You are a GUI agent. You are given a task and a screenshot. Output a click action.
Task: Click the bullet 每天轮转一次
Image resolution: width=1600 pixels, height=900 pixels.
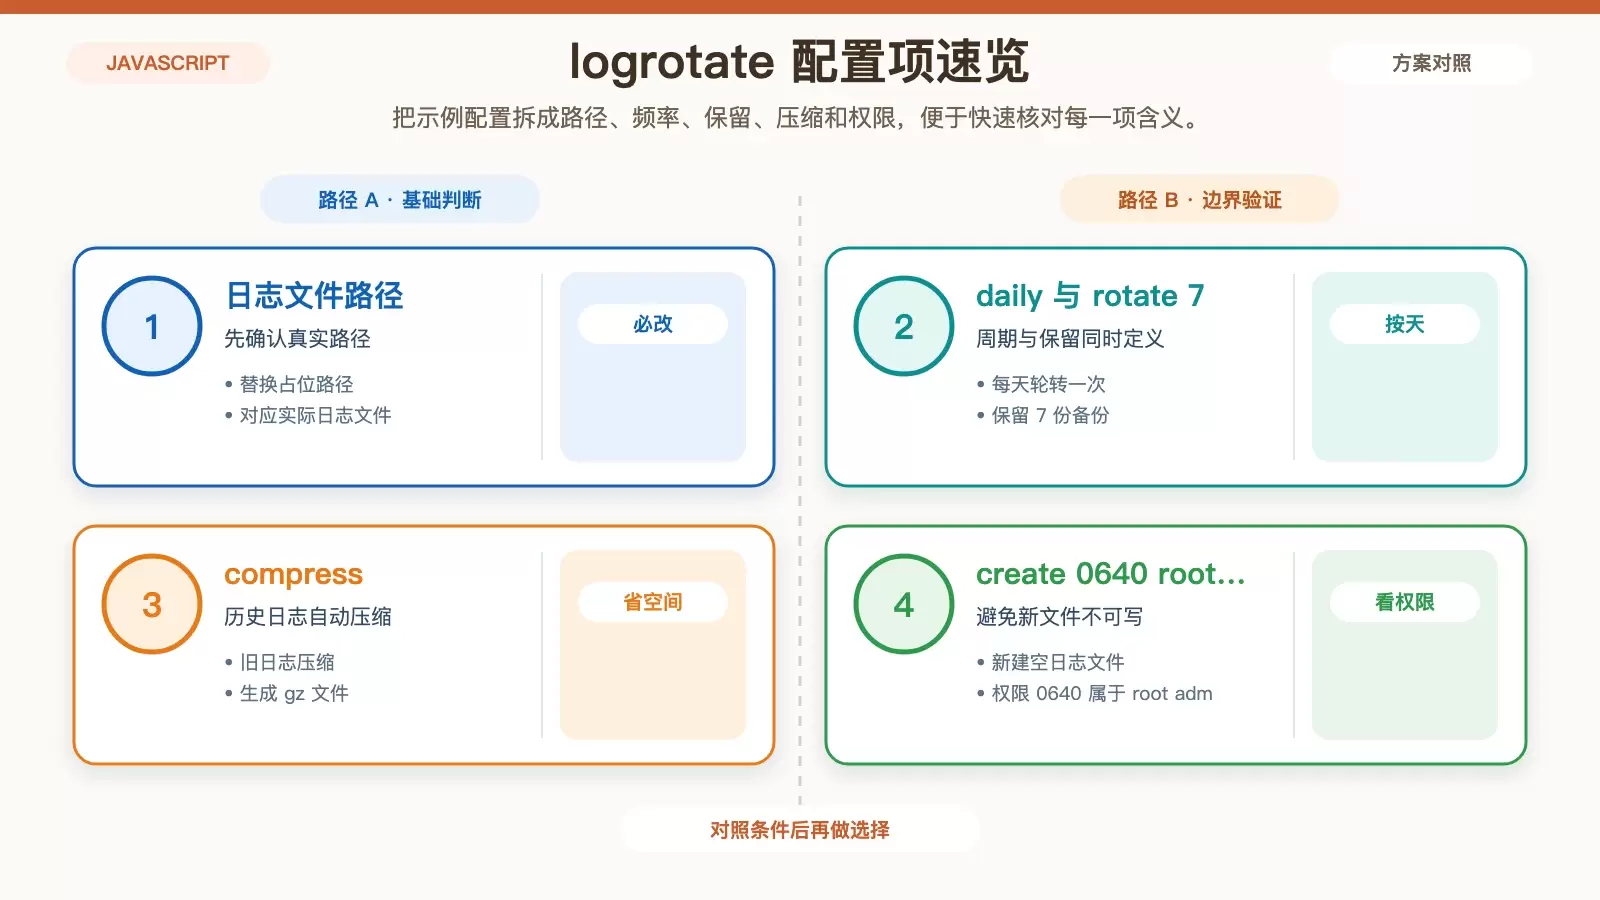(x=1041, y=384)
